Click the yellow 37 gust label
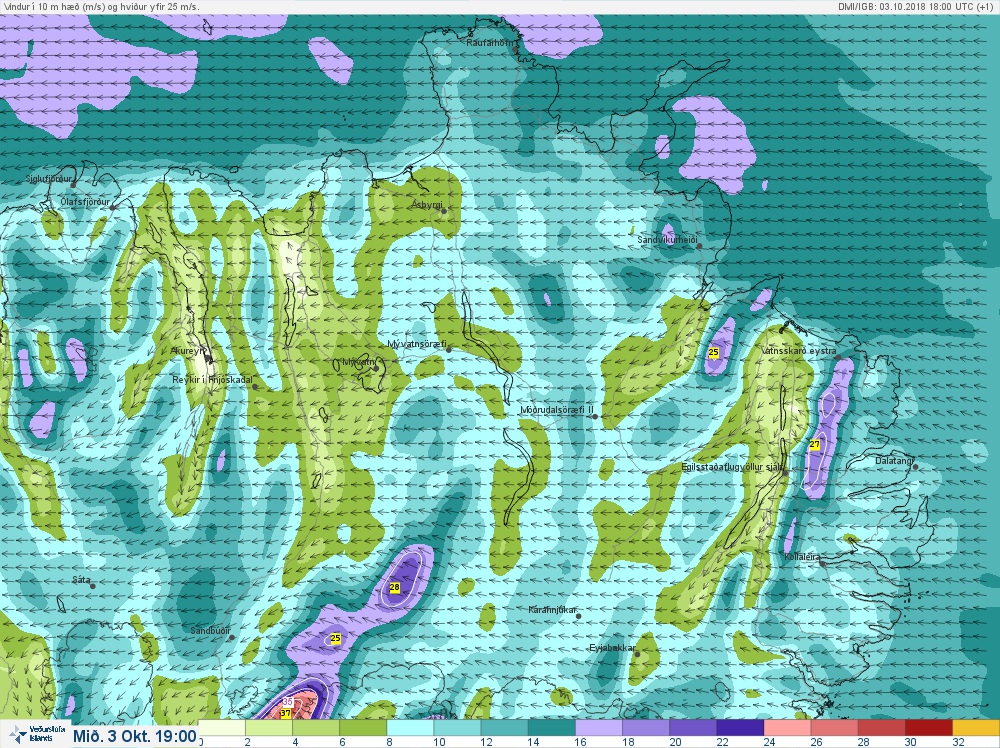 pyautogui.click(x=285, y=713)
